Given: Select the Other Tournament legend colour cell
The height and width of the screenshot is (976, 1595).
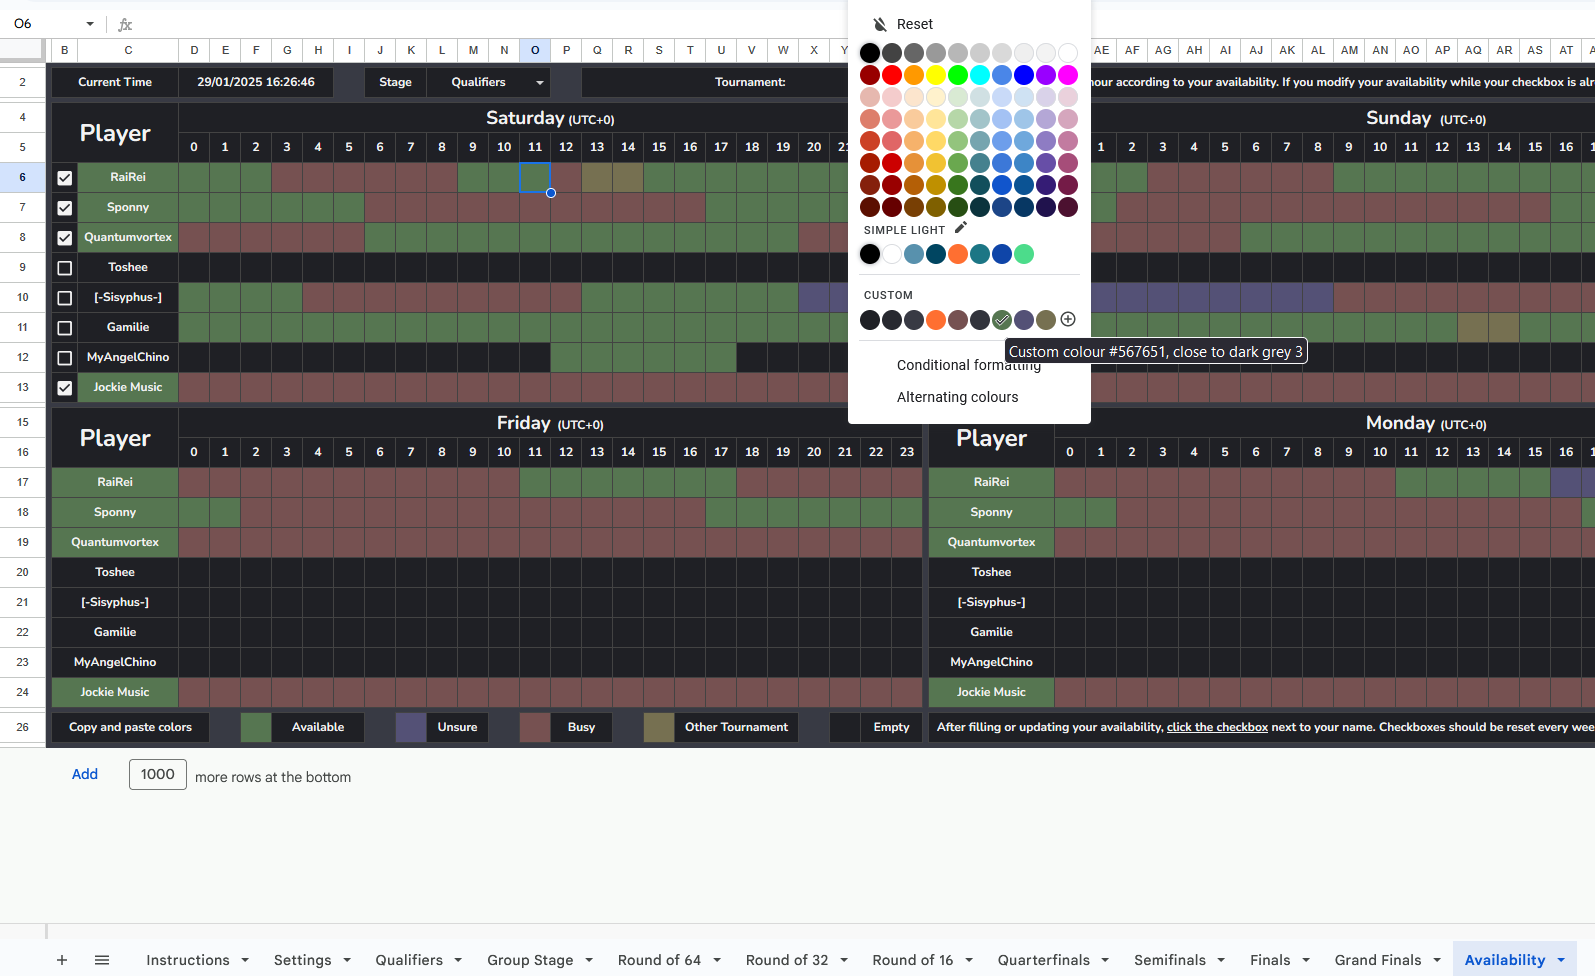Looking at the screenshot, I should [x=659, y=727].
